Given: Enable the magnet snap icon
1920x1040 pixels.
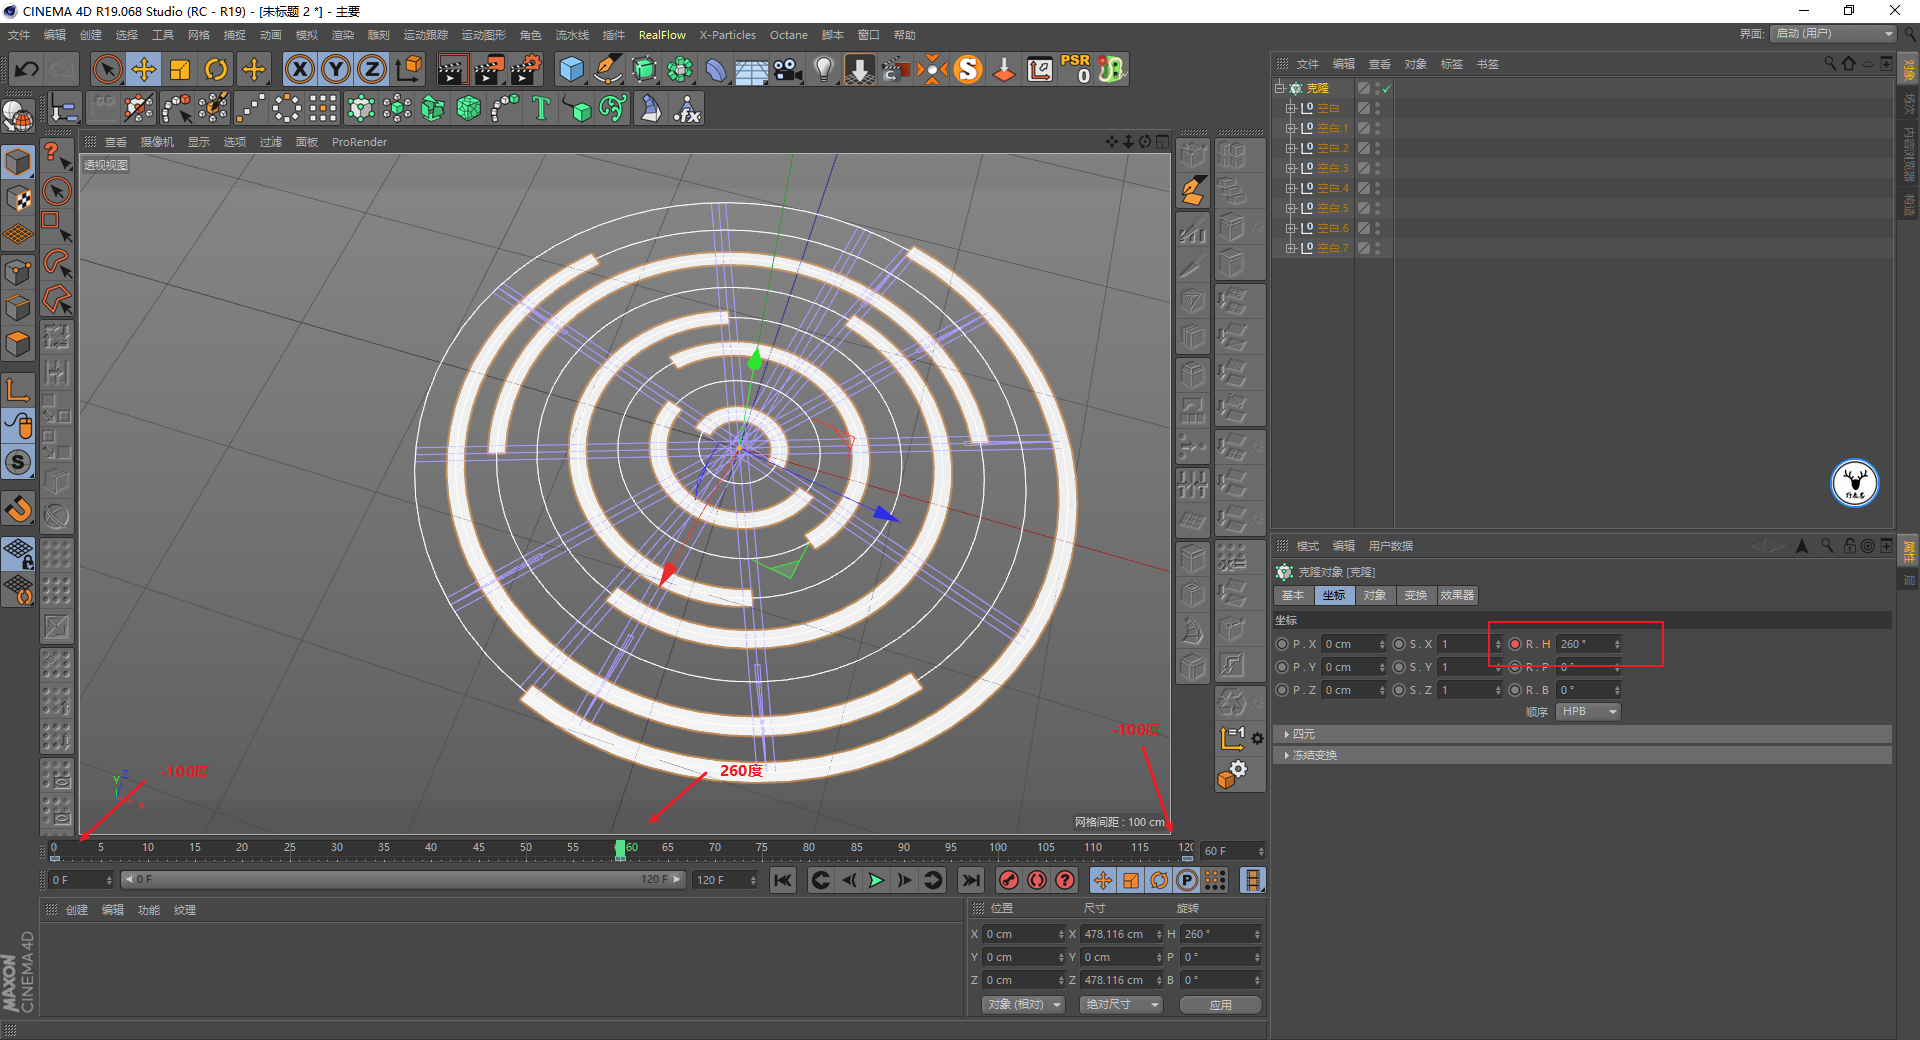Looking at the screenshot, I should point(18,509).
